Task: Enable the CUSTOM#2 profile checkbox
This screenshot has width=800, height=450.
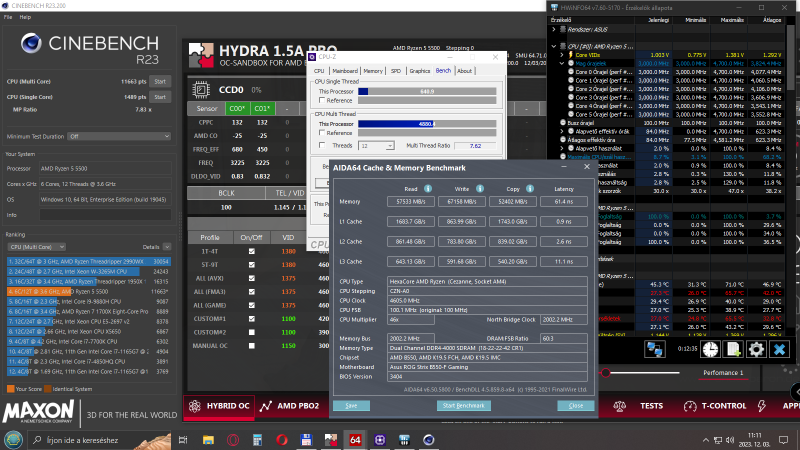Action: [252, 332]
